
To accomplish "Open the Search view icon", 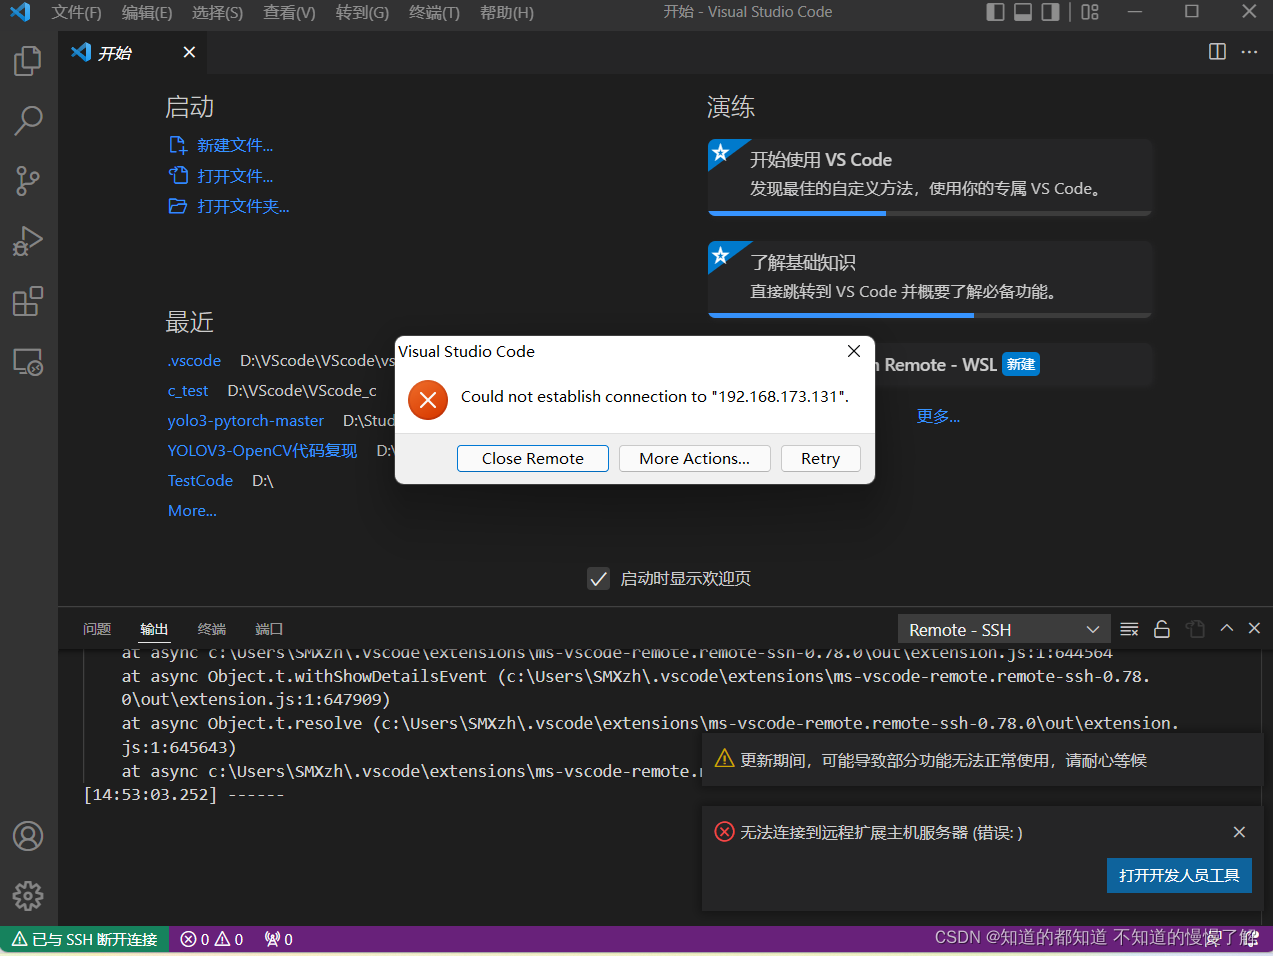I will coord(28,121).
